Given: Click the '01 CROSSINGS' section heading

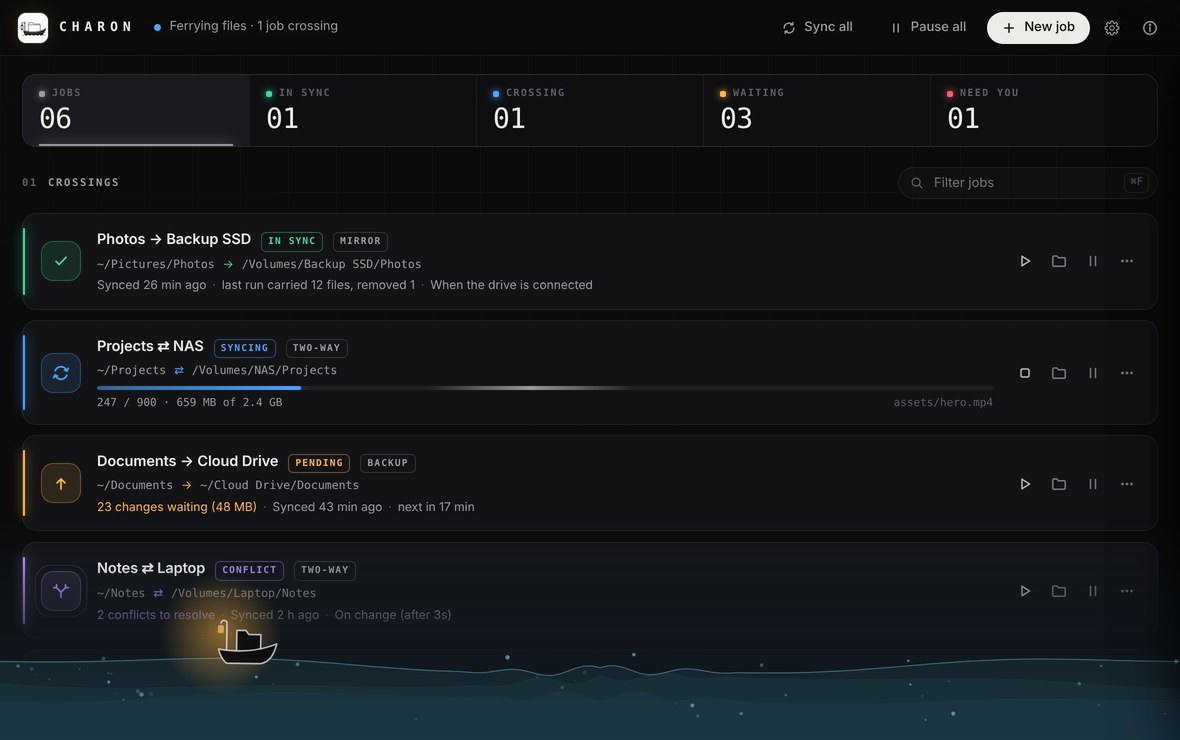Looking at the screenshot, I should [71, 182].
